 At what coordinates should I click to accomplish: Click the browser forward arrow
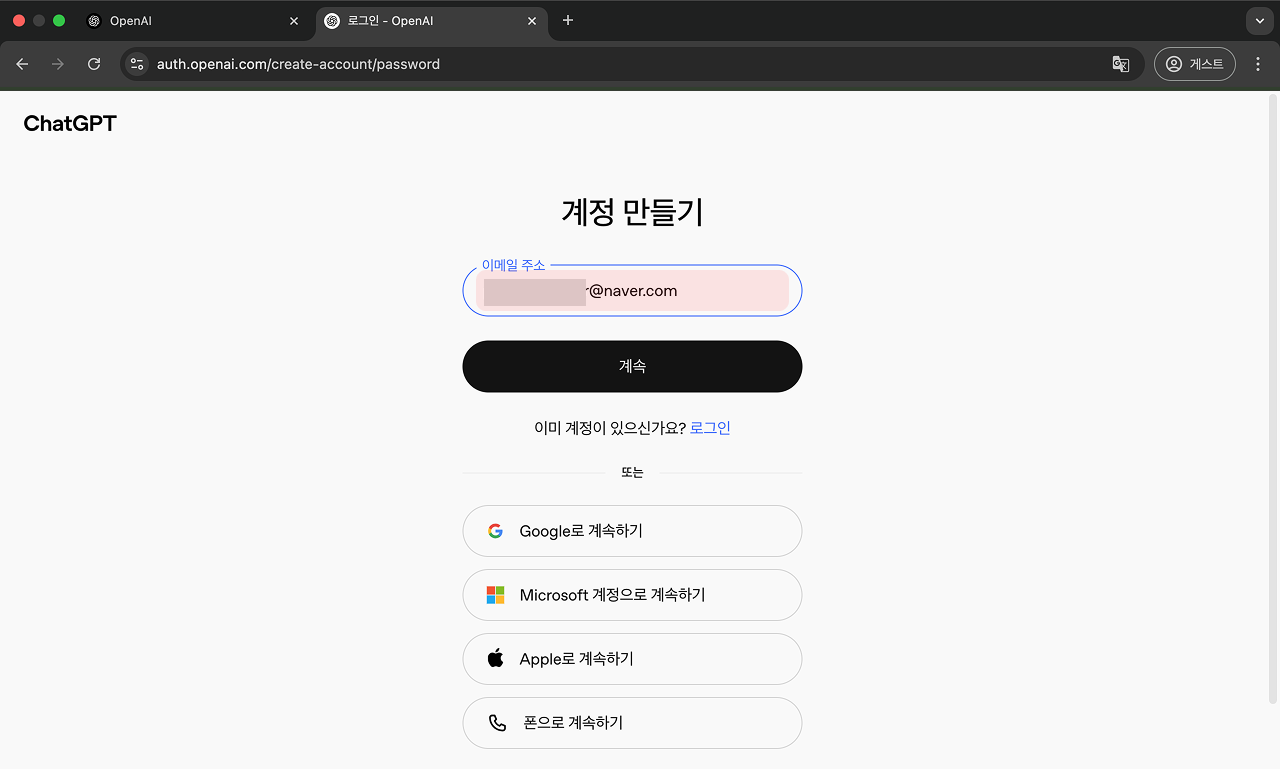coord(58,64)
